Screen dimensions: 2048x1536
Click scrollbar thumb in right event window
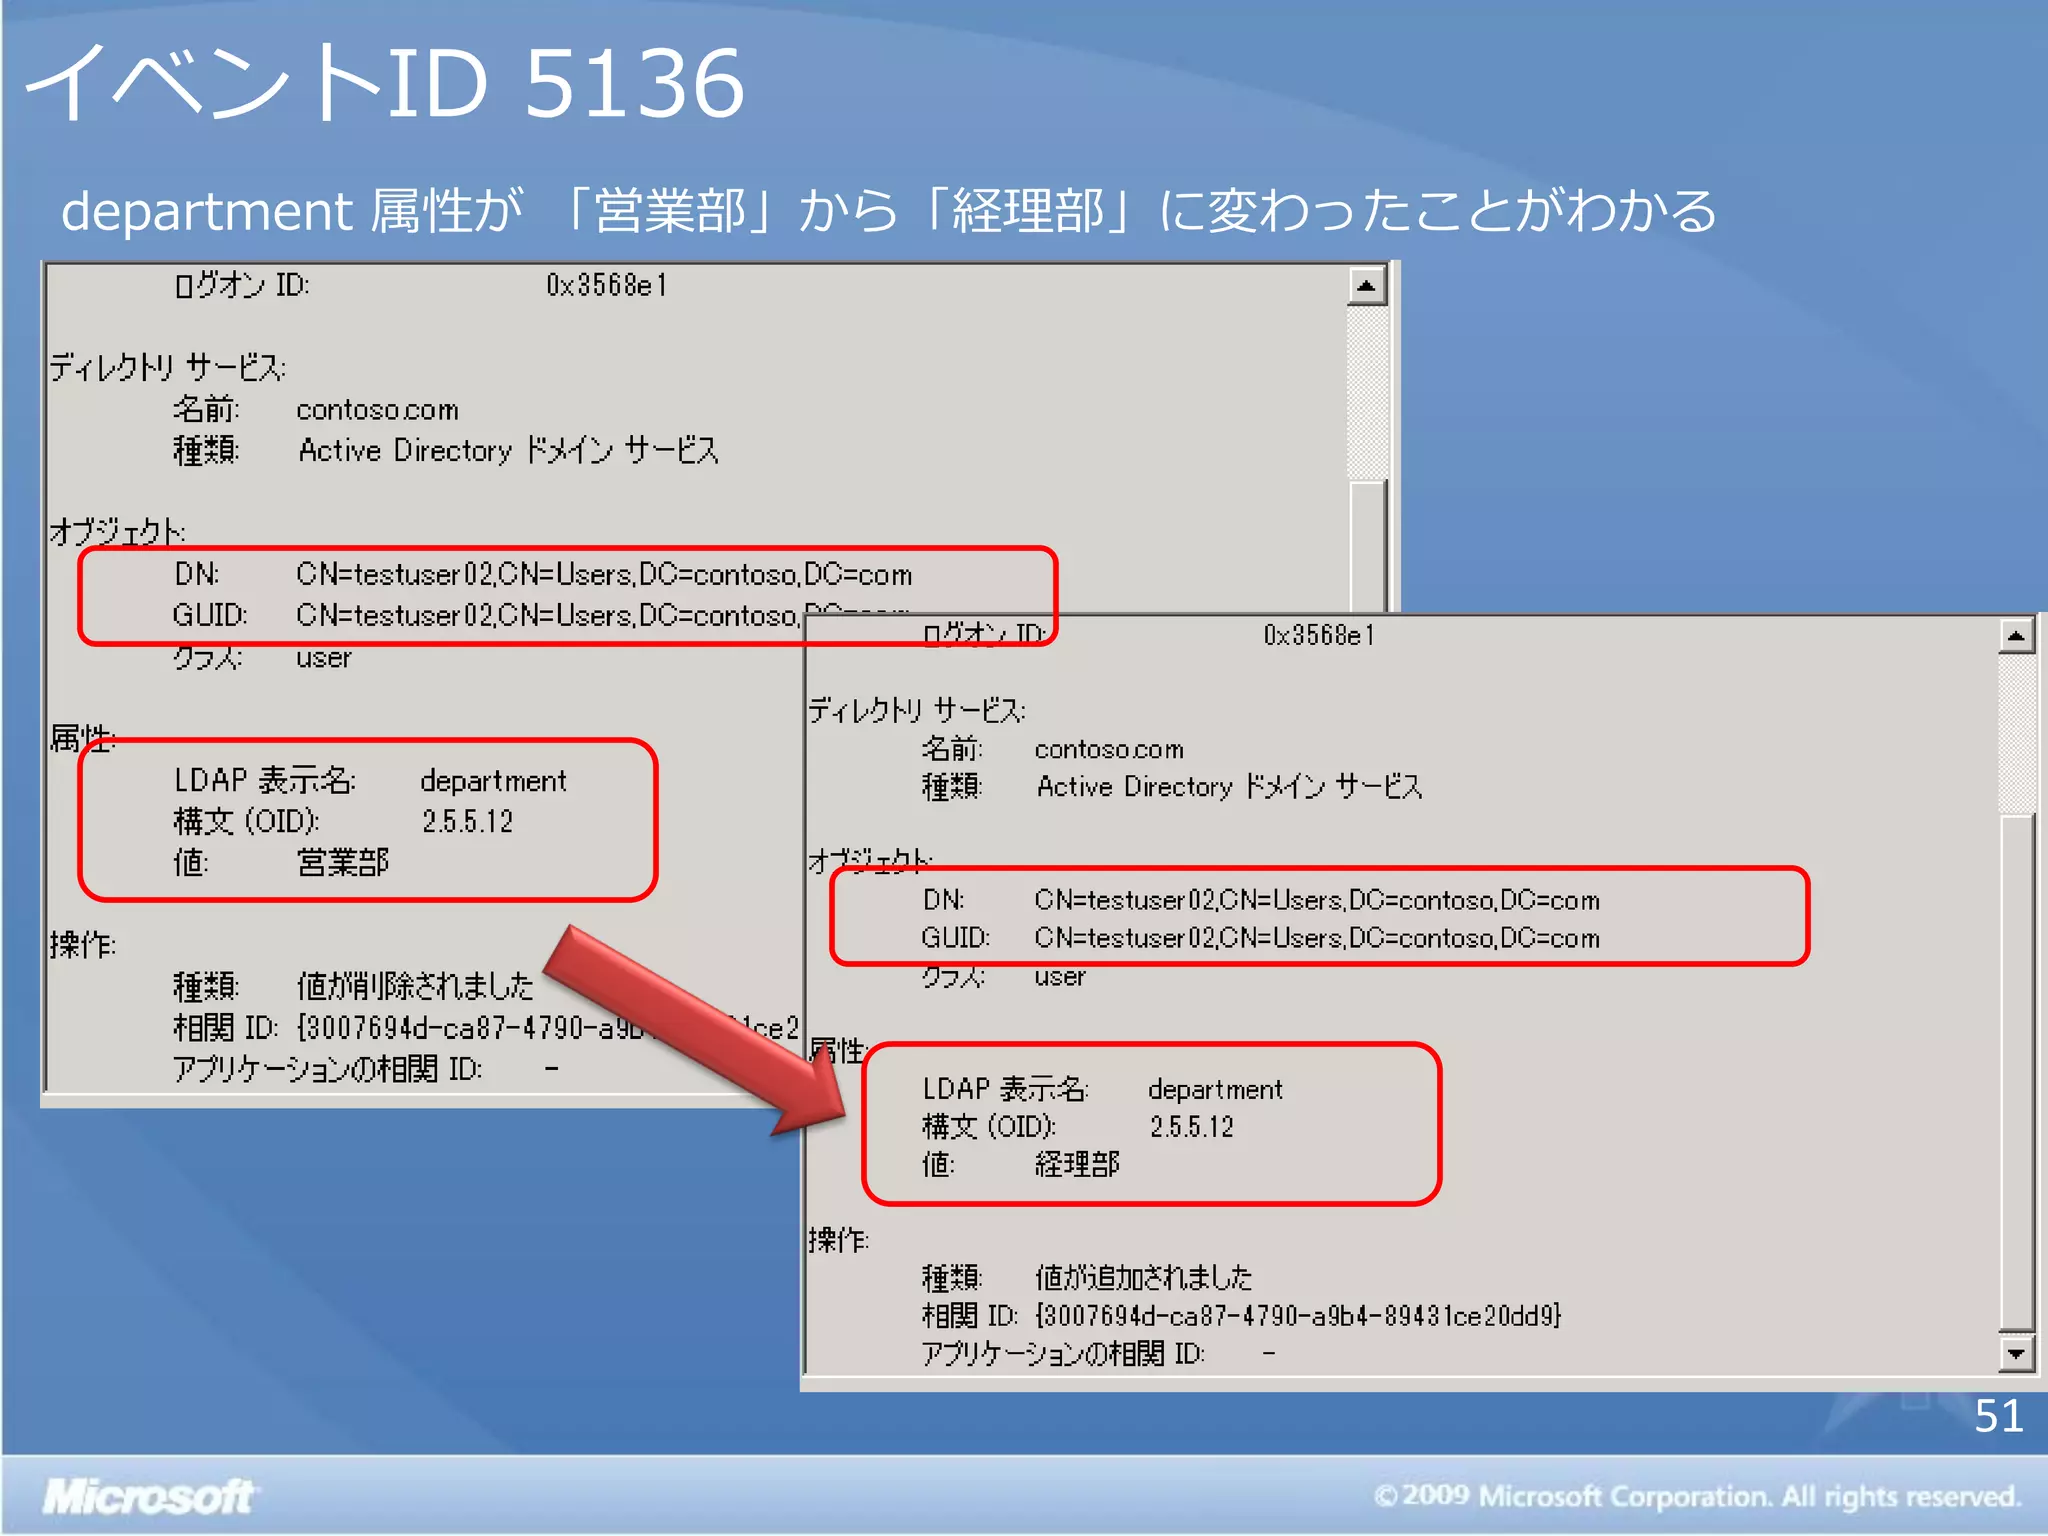[x=2016, y=1072]
